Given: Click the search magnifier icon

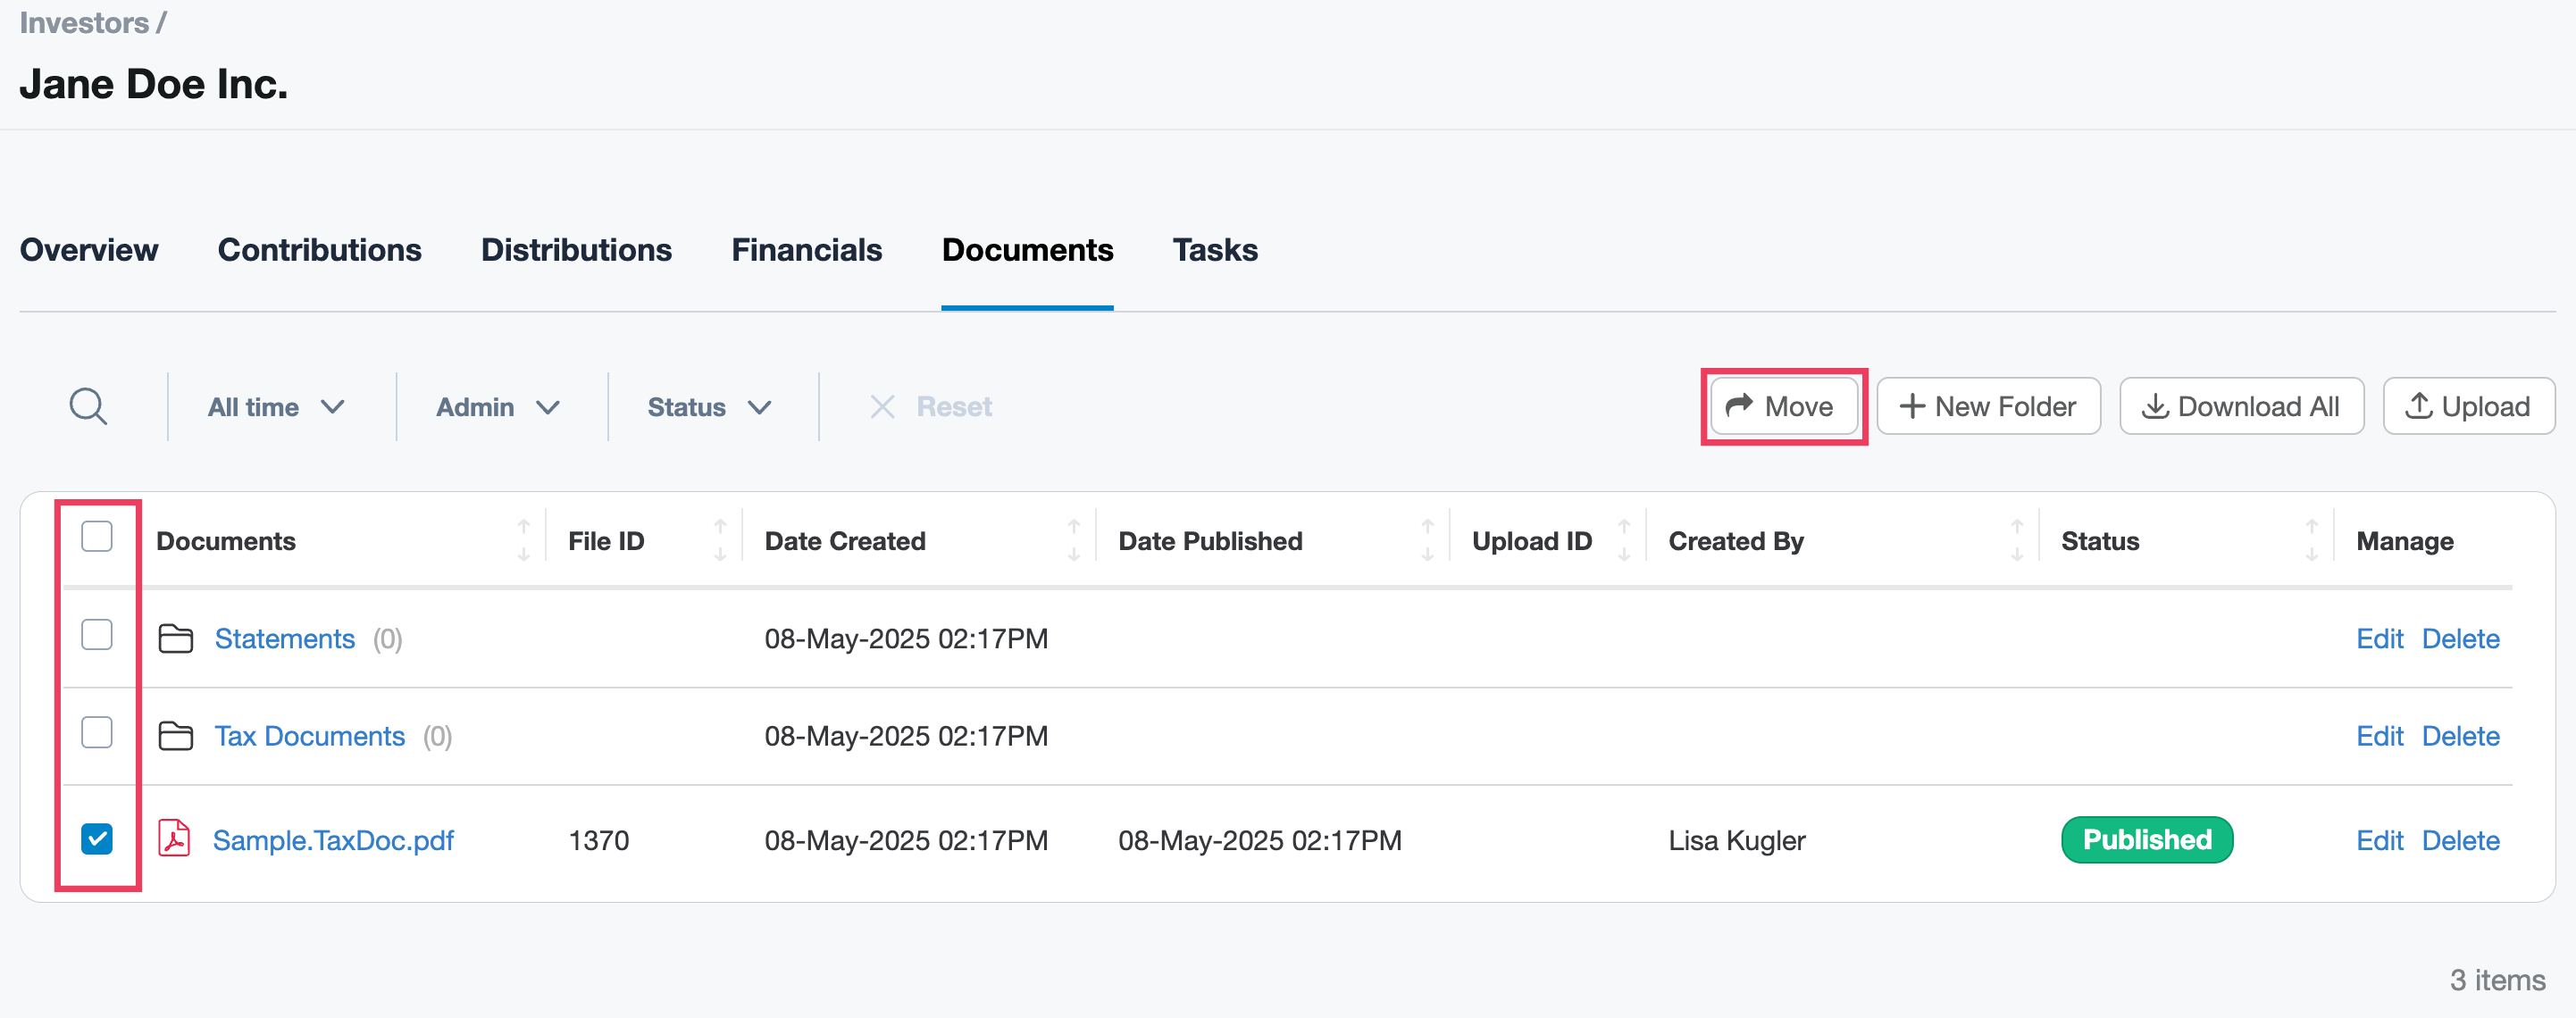Looking at the screenshot, I should point(88,407).
